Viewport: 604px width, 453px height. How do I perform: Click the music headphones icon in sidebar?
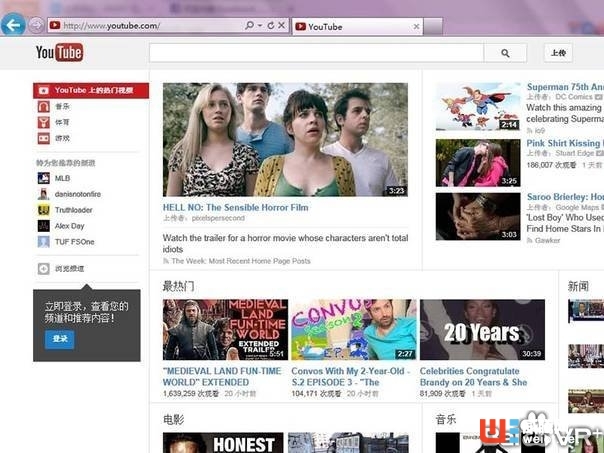[44, 106]
